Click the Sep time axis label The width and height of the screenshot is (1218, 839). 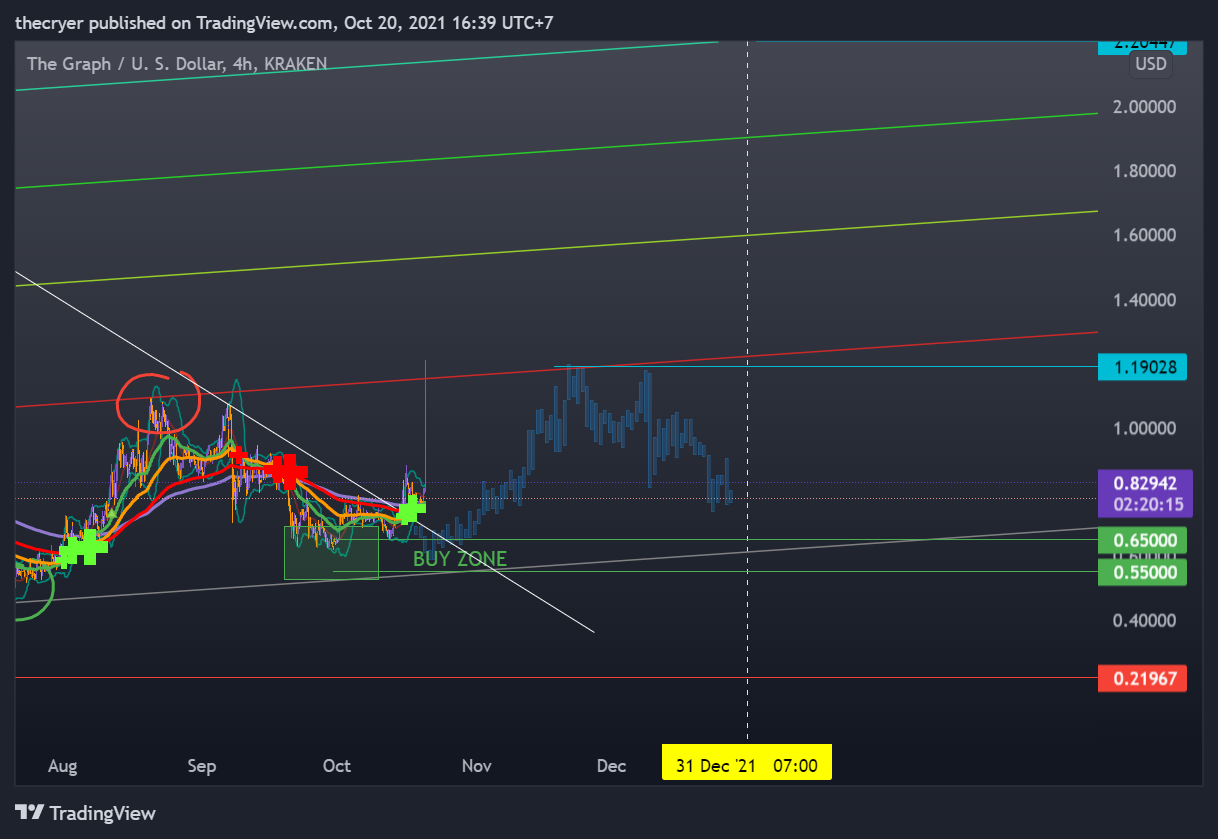pyautogui.click(x=202, y=766)
